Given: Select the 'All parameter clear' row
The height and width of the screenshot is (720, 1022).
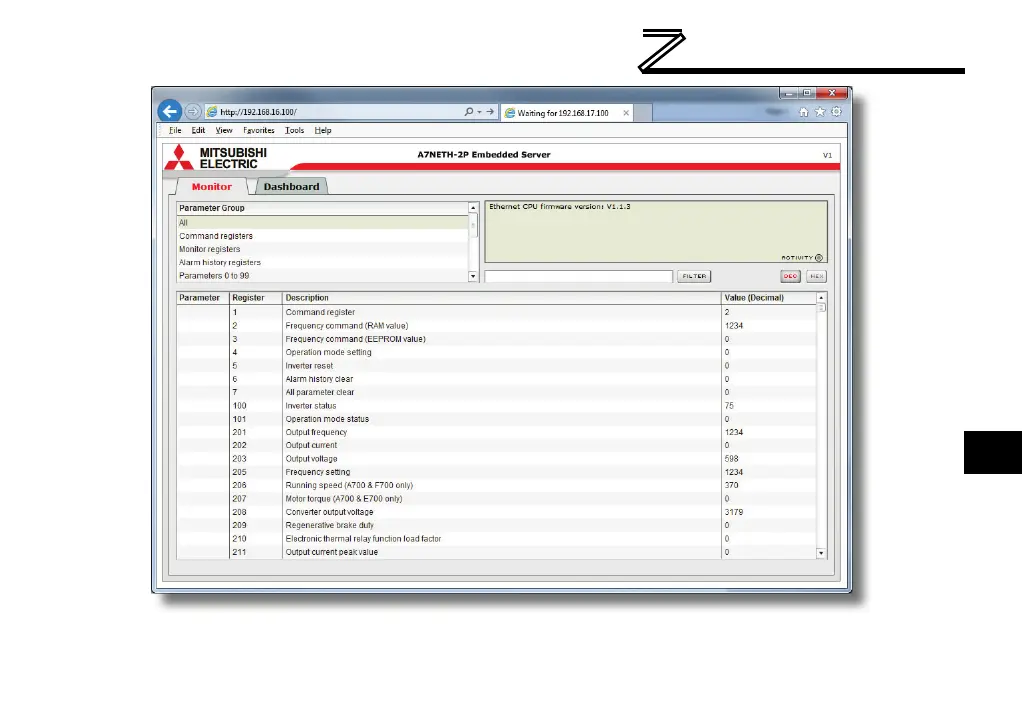Looking at the screenshot, I should (x=497, y=392).
